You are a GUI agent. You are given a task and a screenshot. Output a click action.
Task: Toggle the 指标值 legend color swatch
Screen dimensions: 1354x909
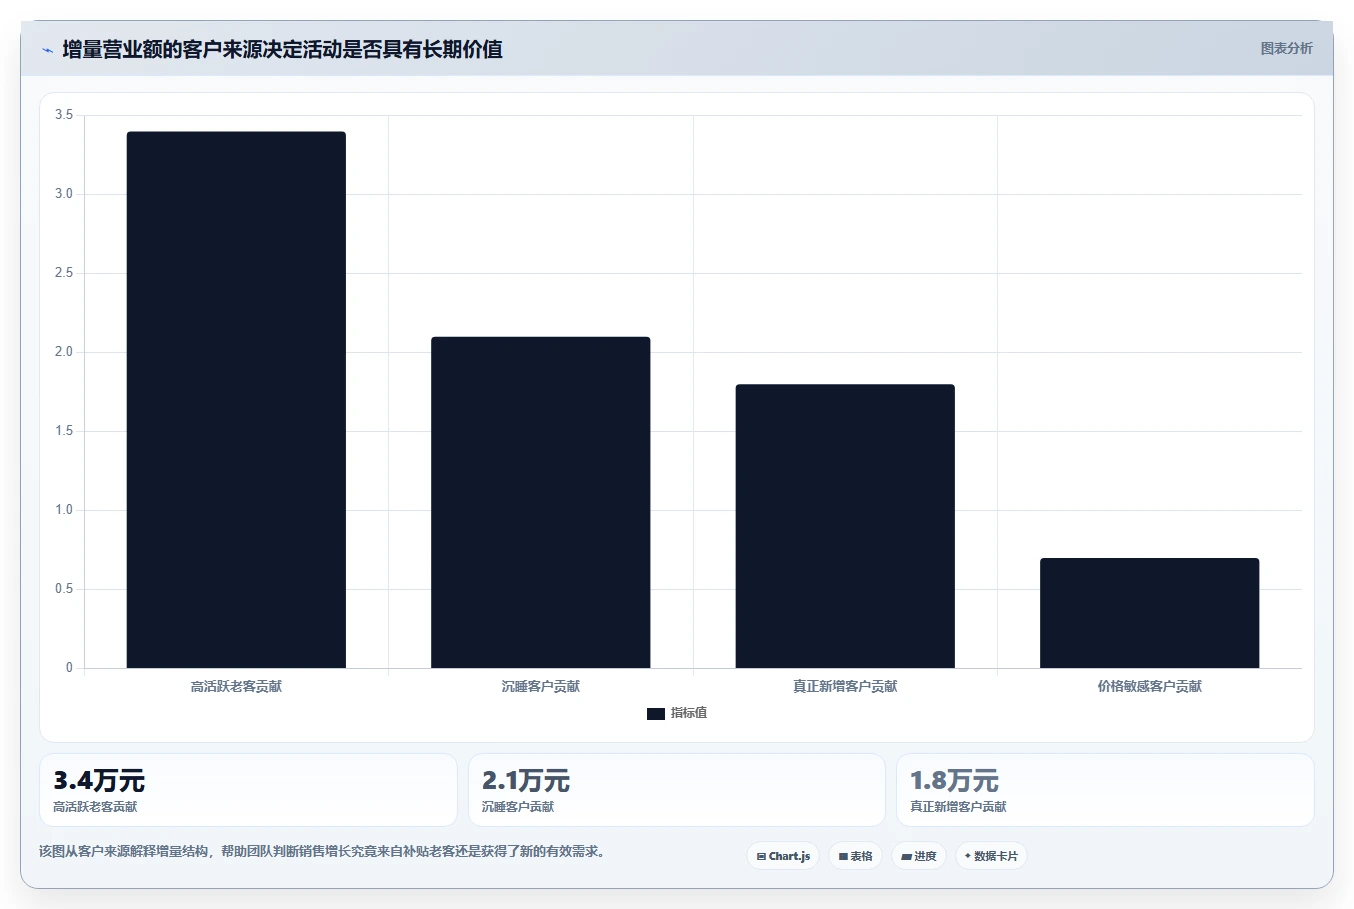coord(656,714)
